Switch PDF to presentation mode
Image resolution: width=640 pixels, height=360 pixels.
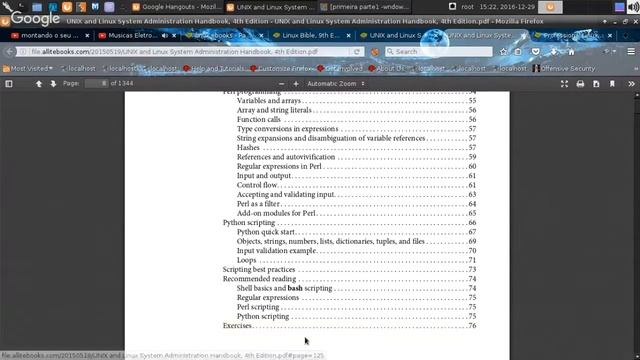tap(564, 84)
